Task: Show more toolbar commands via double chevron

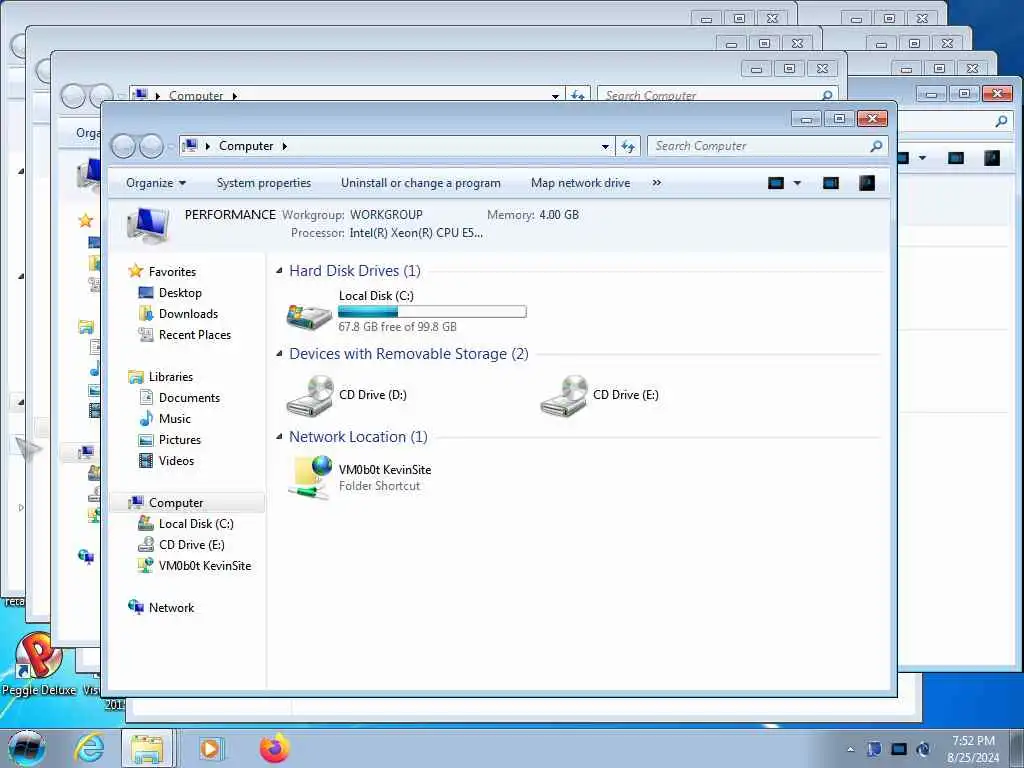Action: 656,183
